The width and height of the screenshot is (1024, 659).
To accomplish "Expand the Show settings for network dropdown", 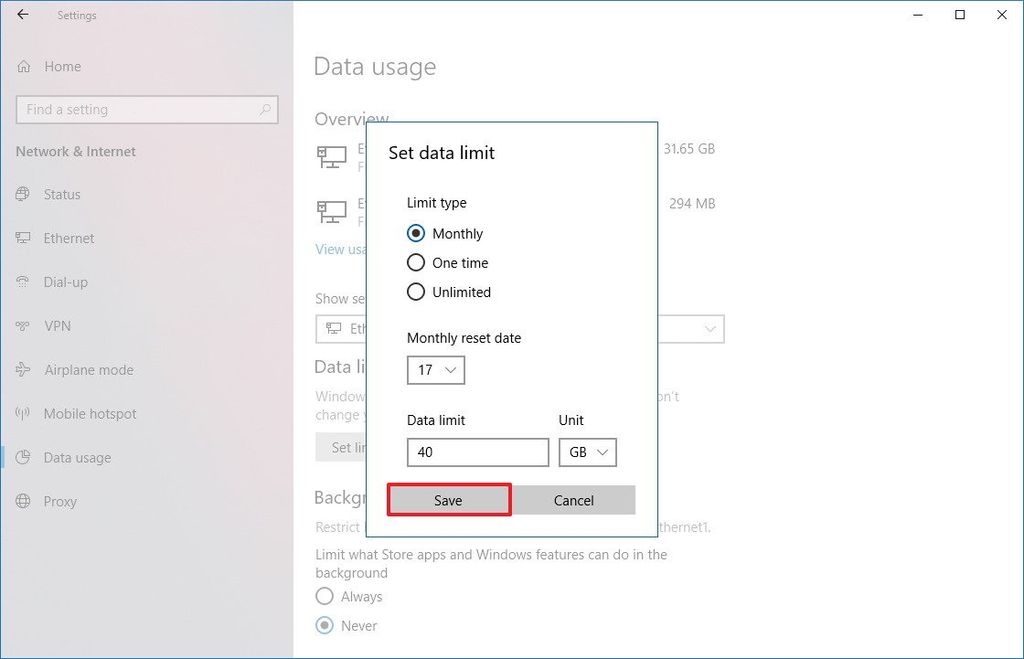I will click(710, 329).
